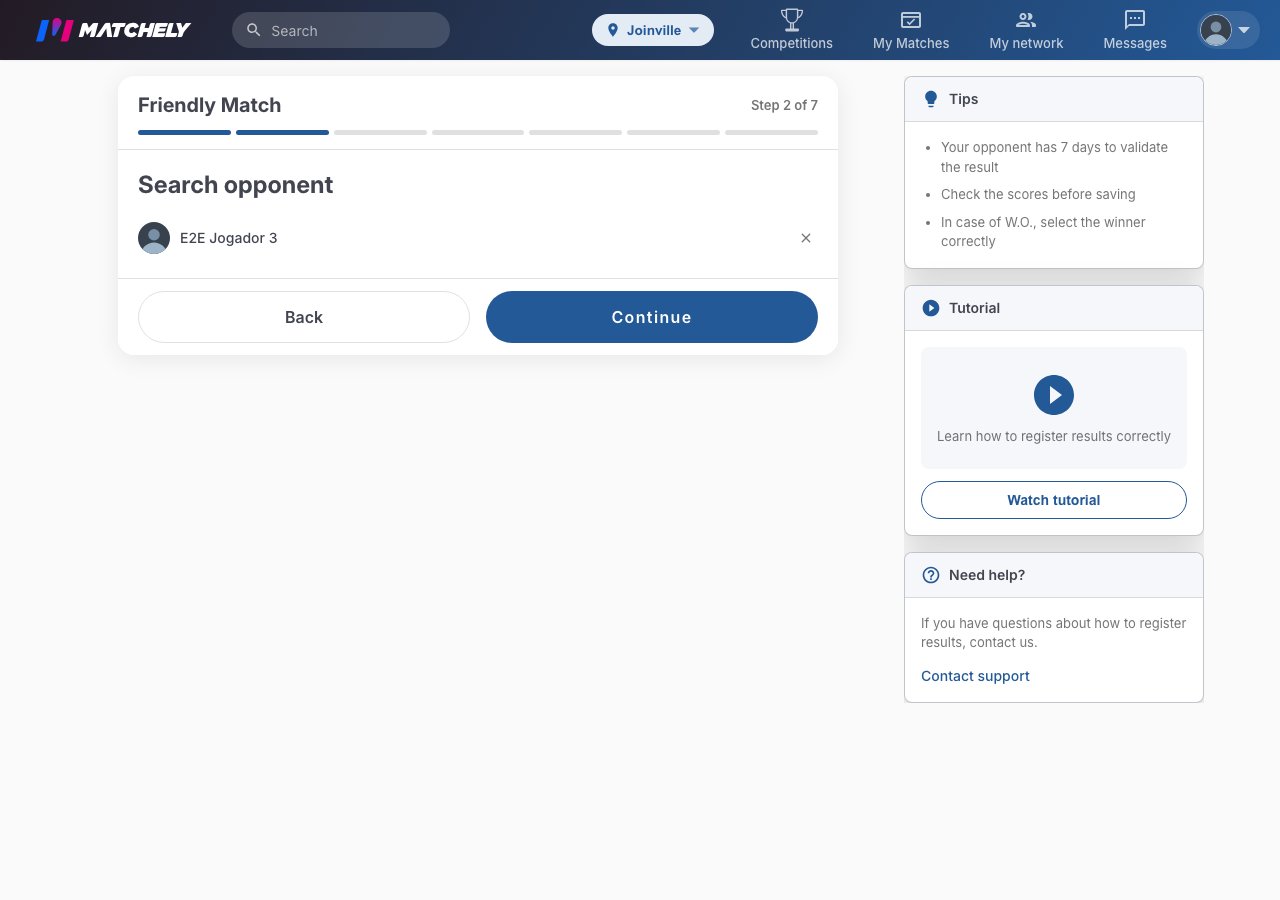
Task: Remove opponent E2E Jogador 3
Action: 806,238
